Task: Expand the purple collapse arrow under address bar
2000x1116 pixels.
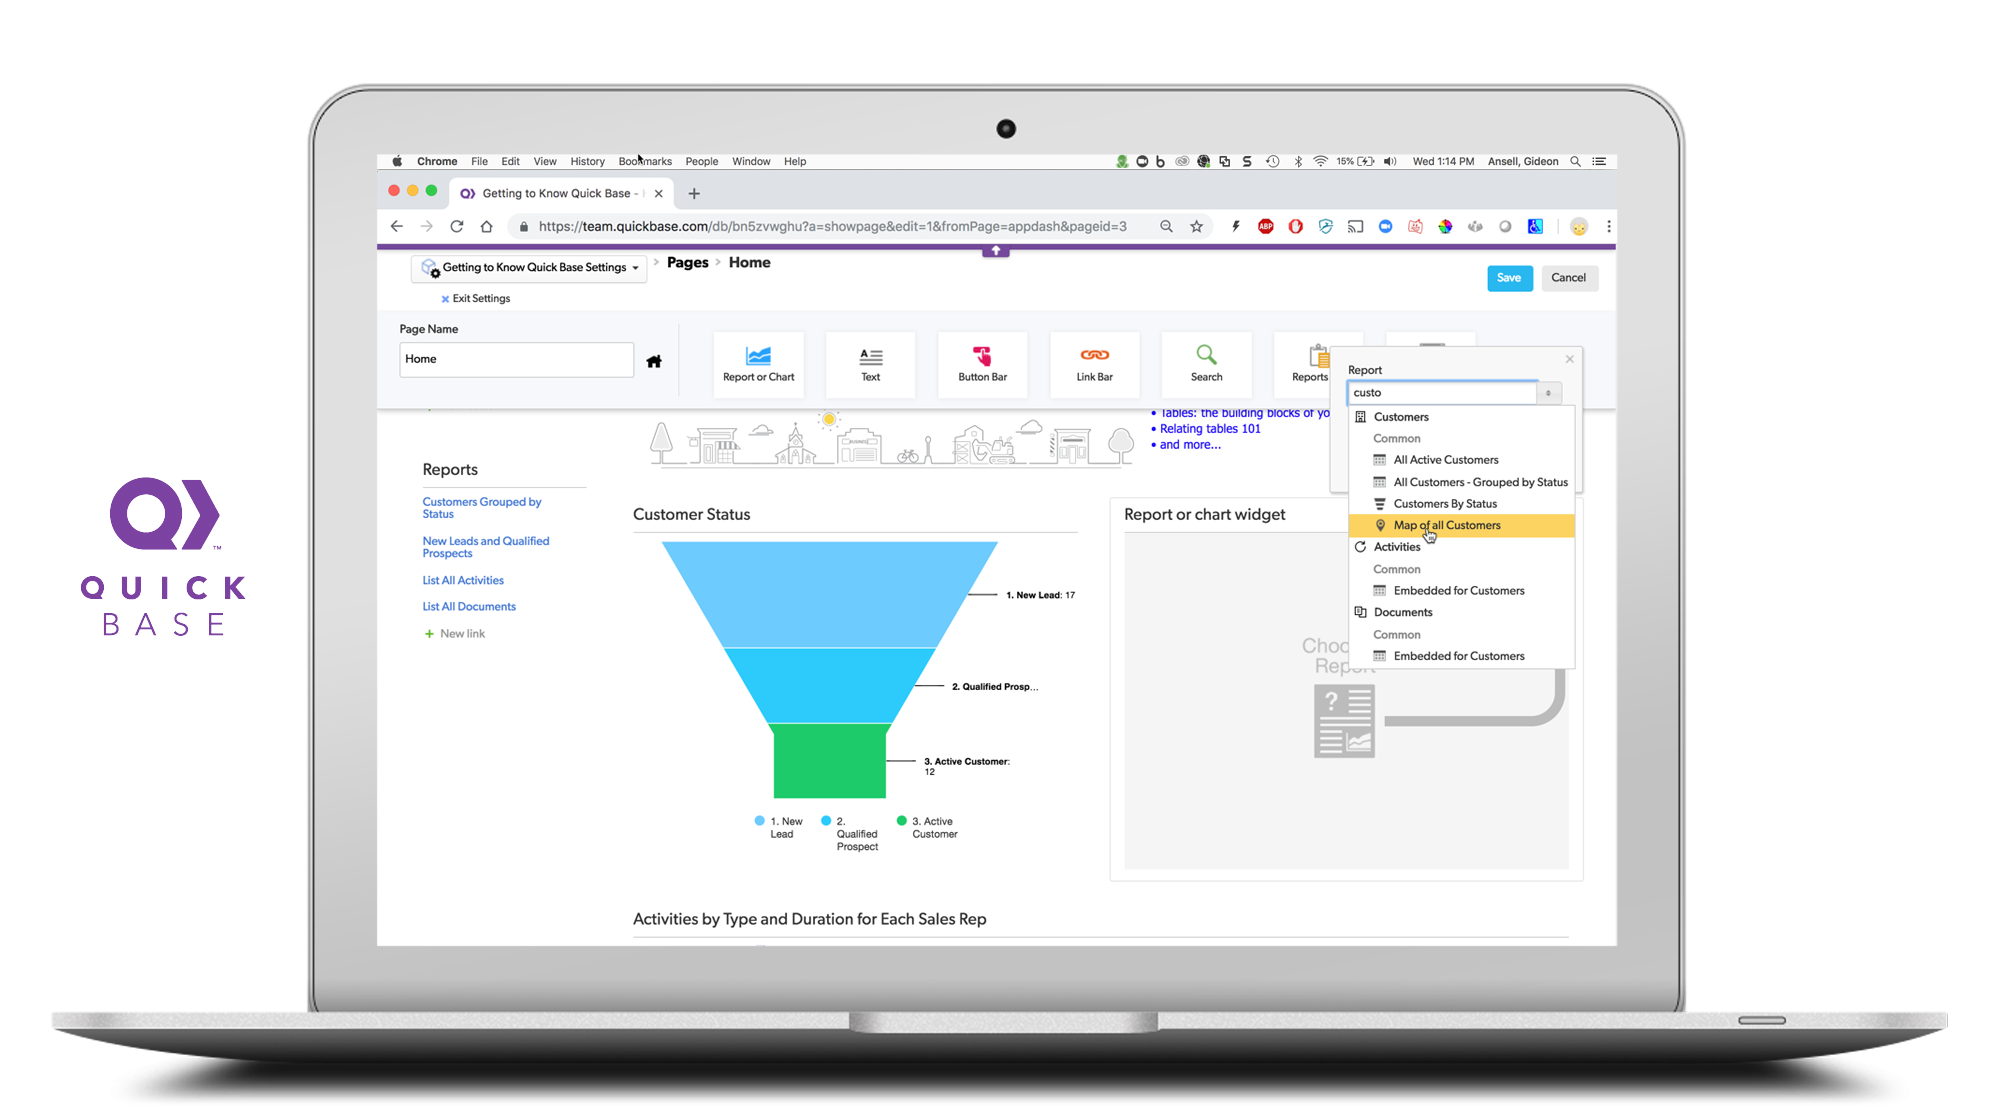Action: [995, 250]
